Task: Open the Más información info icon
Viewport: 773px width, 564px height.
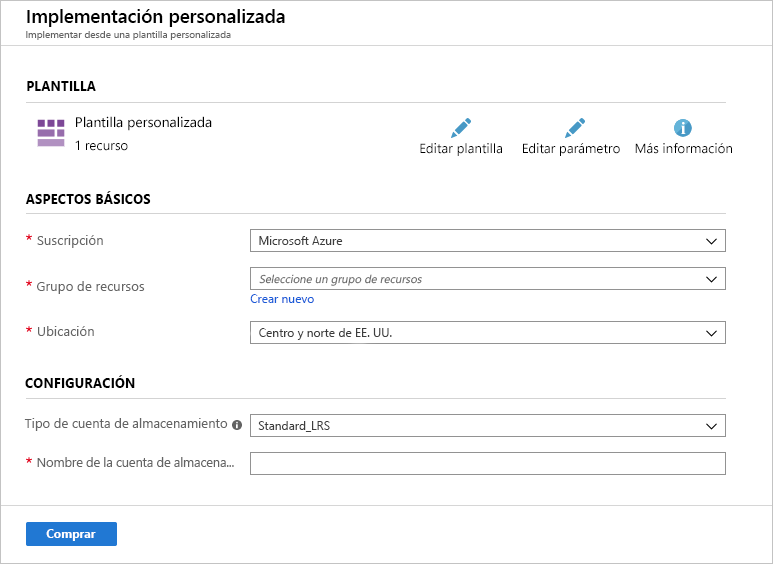Action: point(683,128)
